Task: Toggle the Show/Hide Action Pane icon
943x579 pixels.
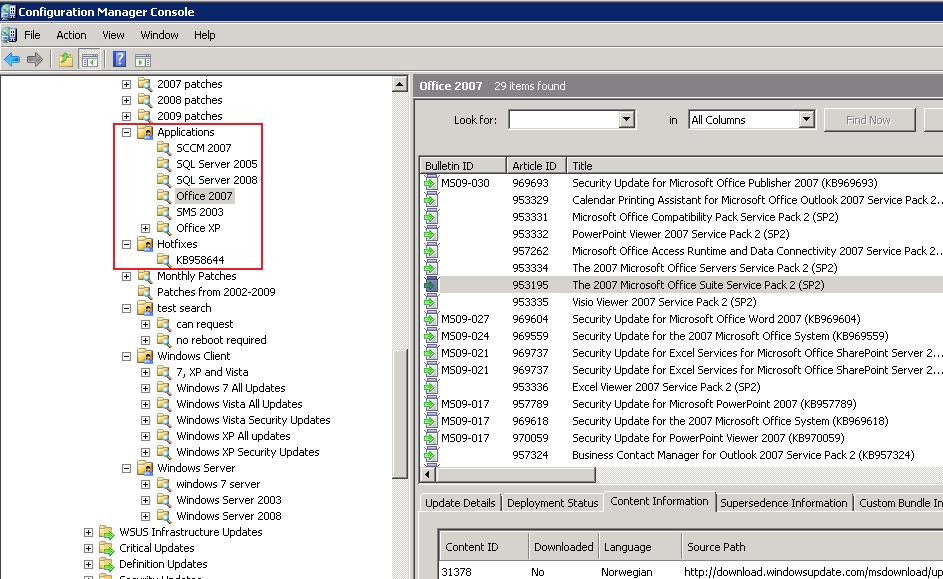Action: point(143,60)
